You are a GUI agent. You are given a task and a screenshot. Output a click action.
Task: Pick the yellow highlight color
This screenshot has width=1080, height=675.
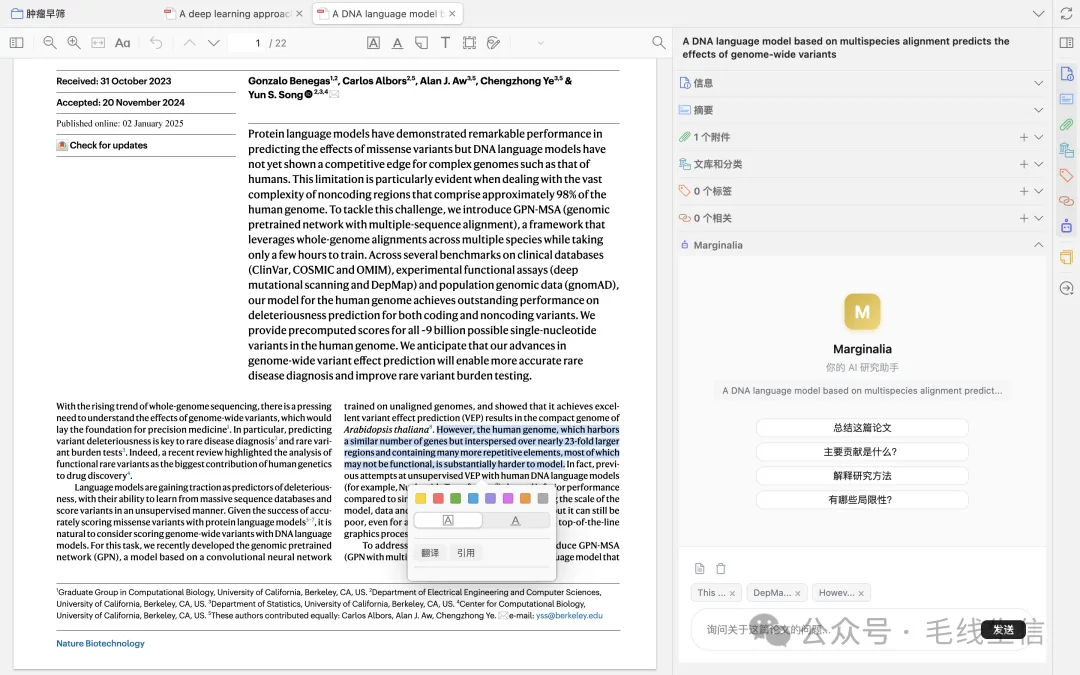point(421,498)
